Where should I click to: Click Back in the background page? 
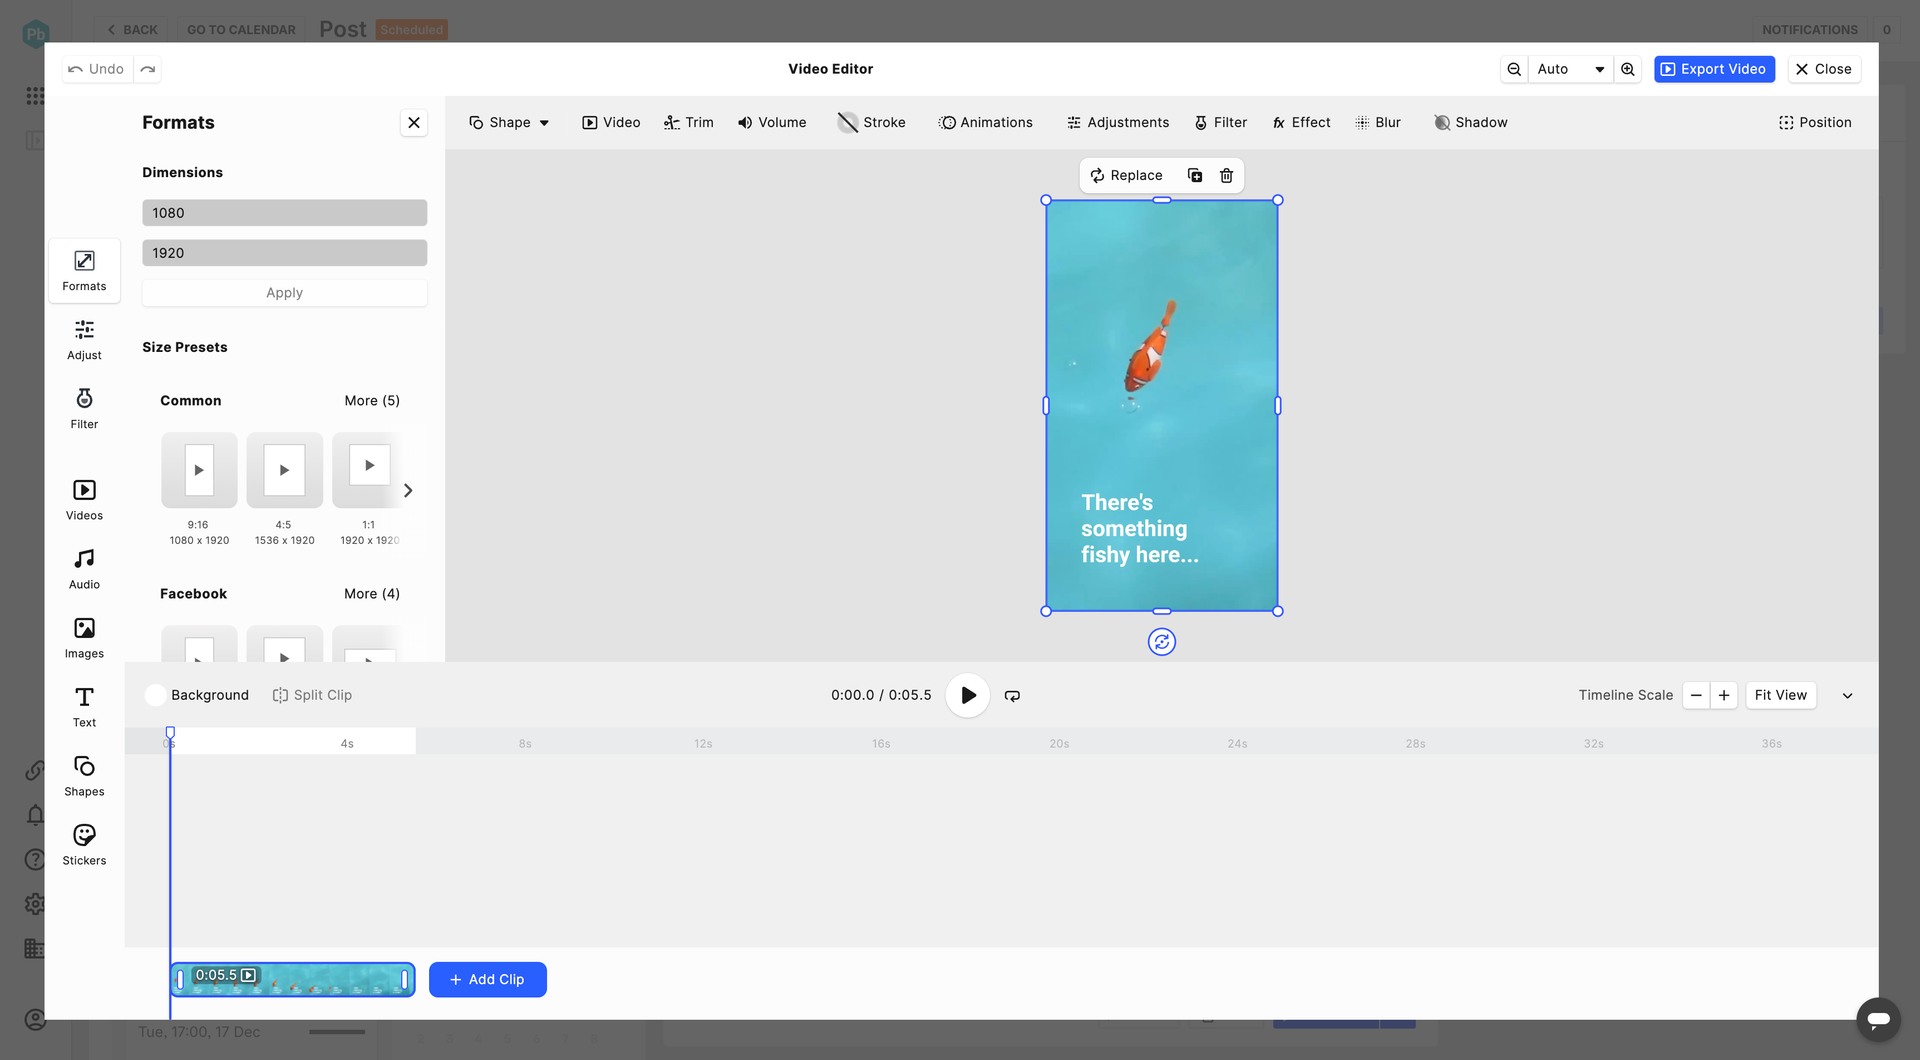coord(132,30)
